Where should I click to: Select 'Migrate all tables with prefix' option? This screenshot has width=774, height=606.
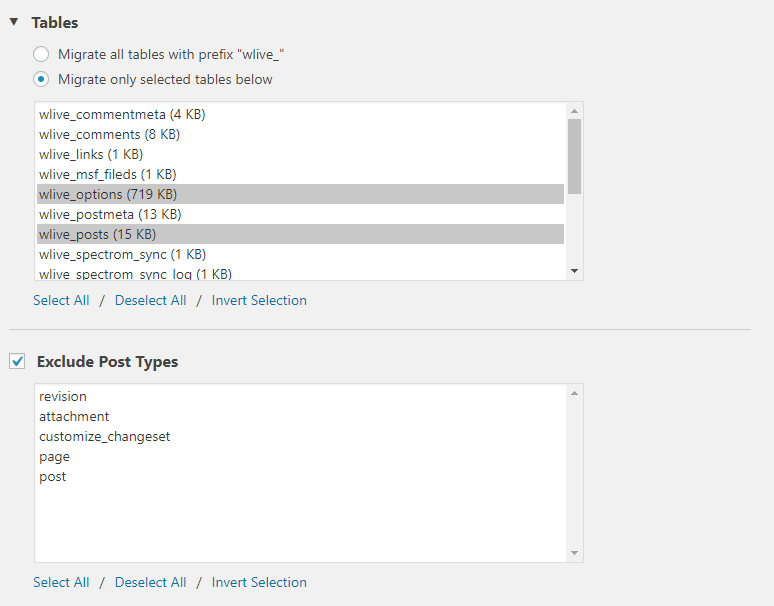[41, 54]
